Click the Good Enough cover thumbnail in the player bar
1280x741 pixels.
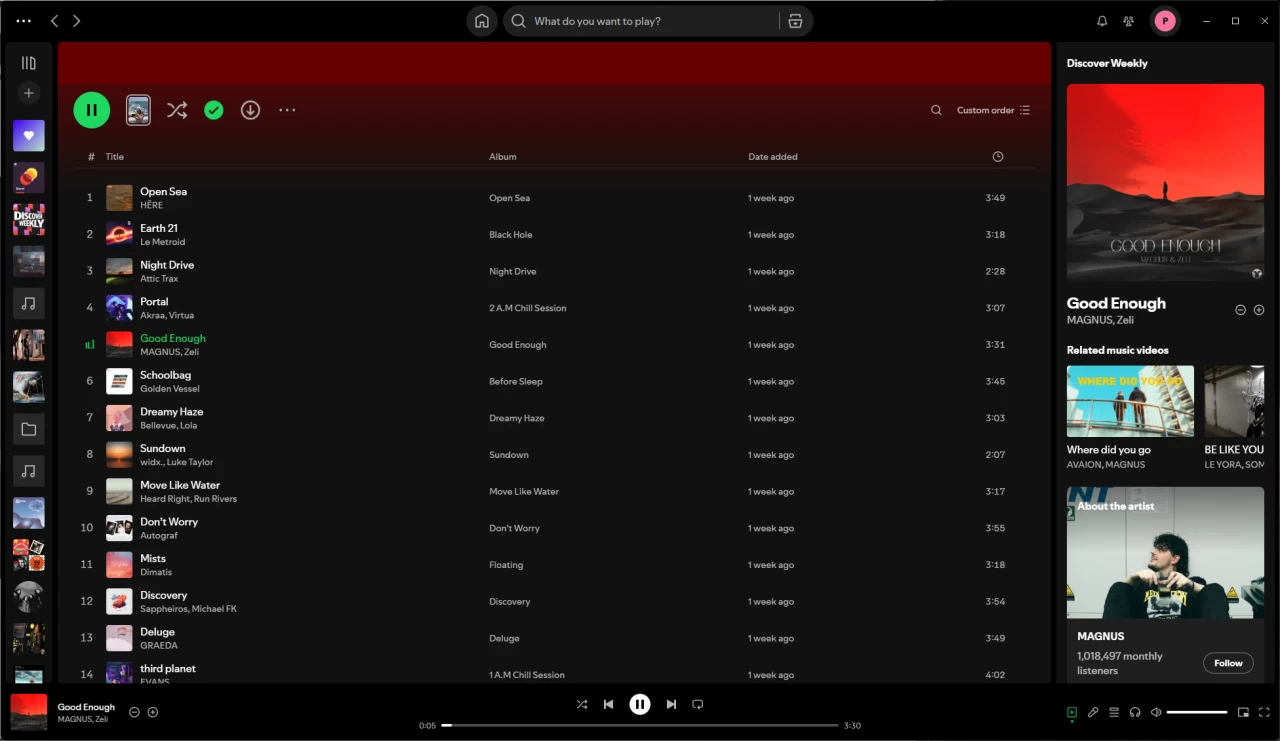[29, 712]
